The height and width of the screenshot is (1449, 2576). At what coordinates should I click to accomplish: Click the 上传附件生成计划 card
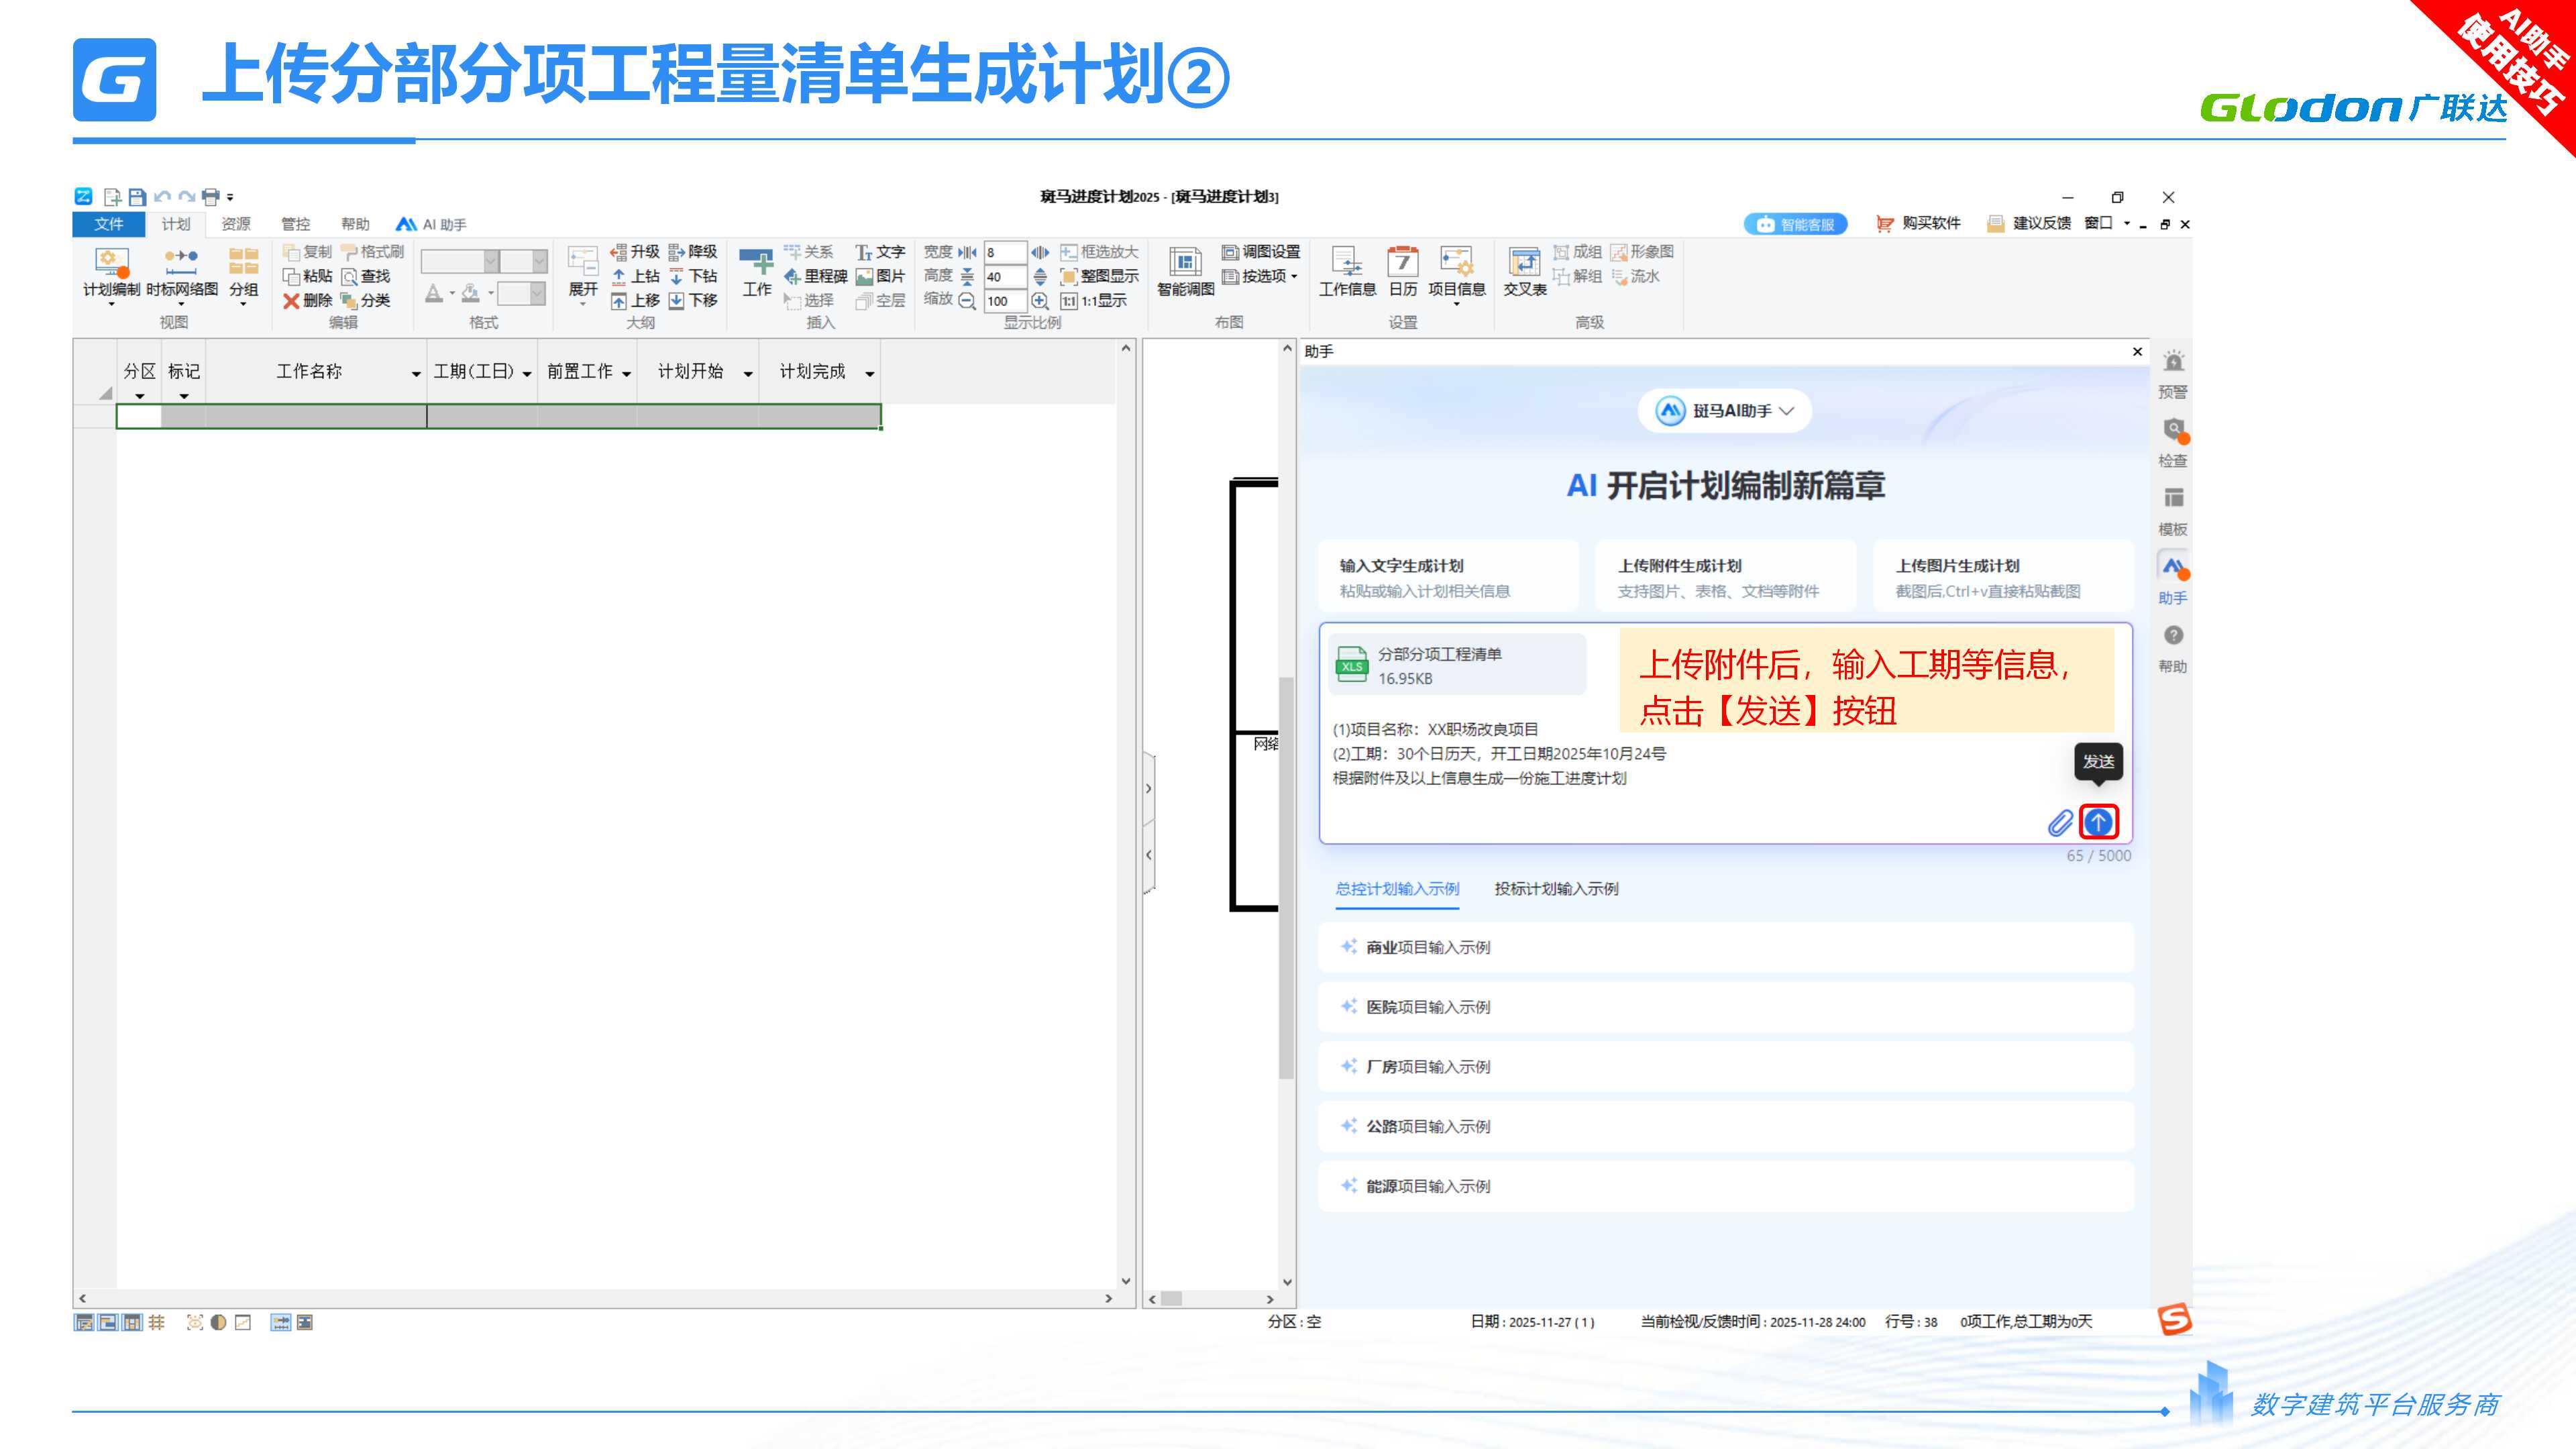click(x=1725, y=577)
